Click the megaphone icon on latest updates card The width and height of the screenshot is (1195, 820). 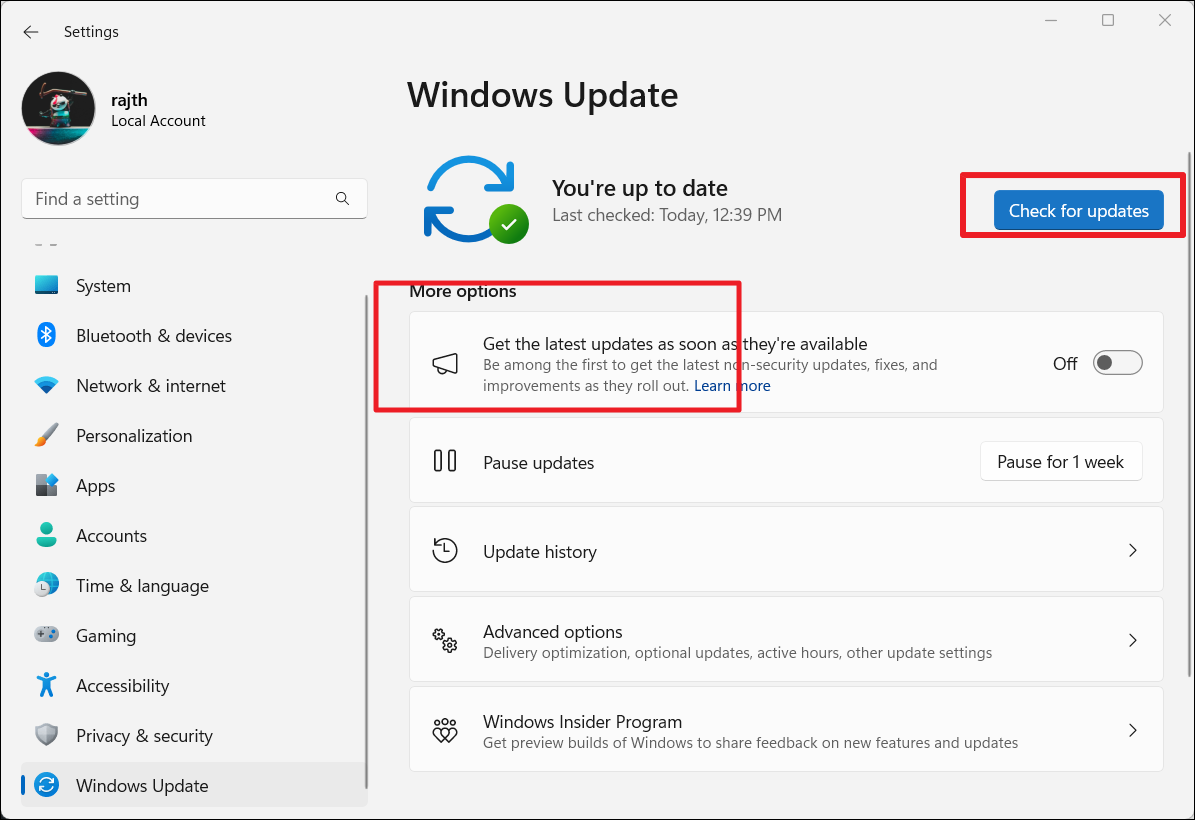pyautogui.click(x=445, y=364)
